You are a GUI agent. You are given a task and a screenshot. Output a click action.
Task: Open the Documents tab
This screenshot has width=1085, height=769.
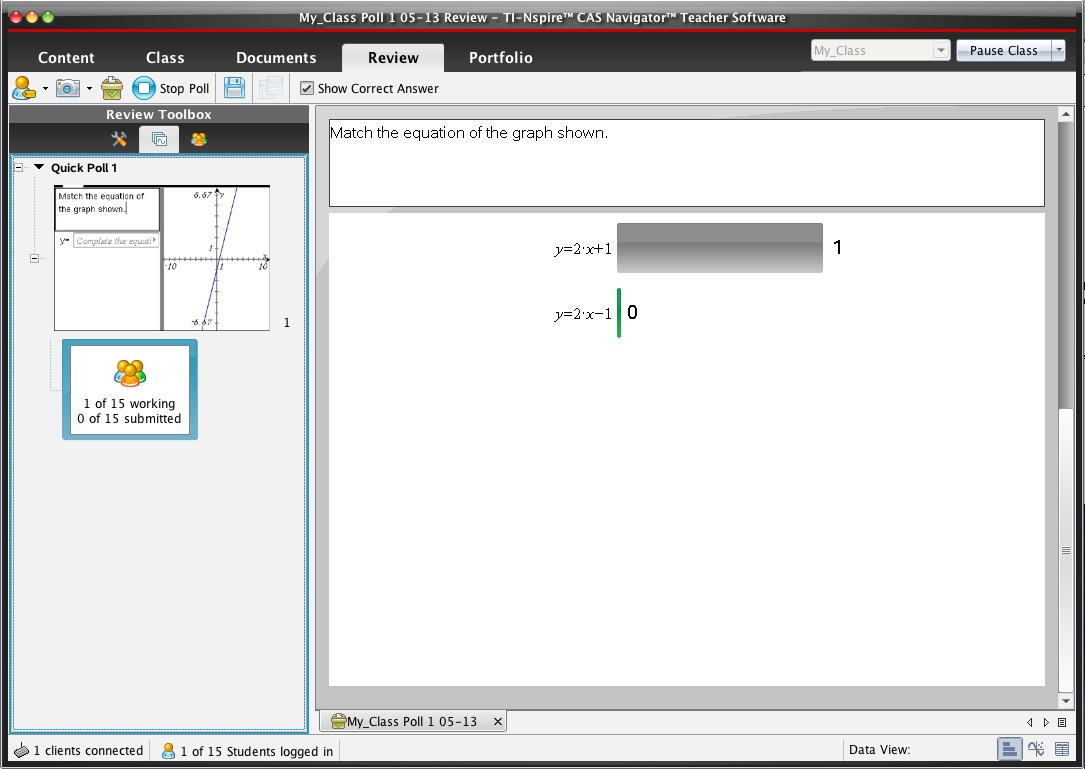tap(276, 58)
